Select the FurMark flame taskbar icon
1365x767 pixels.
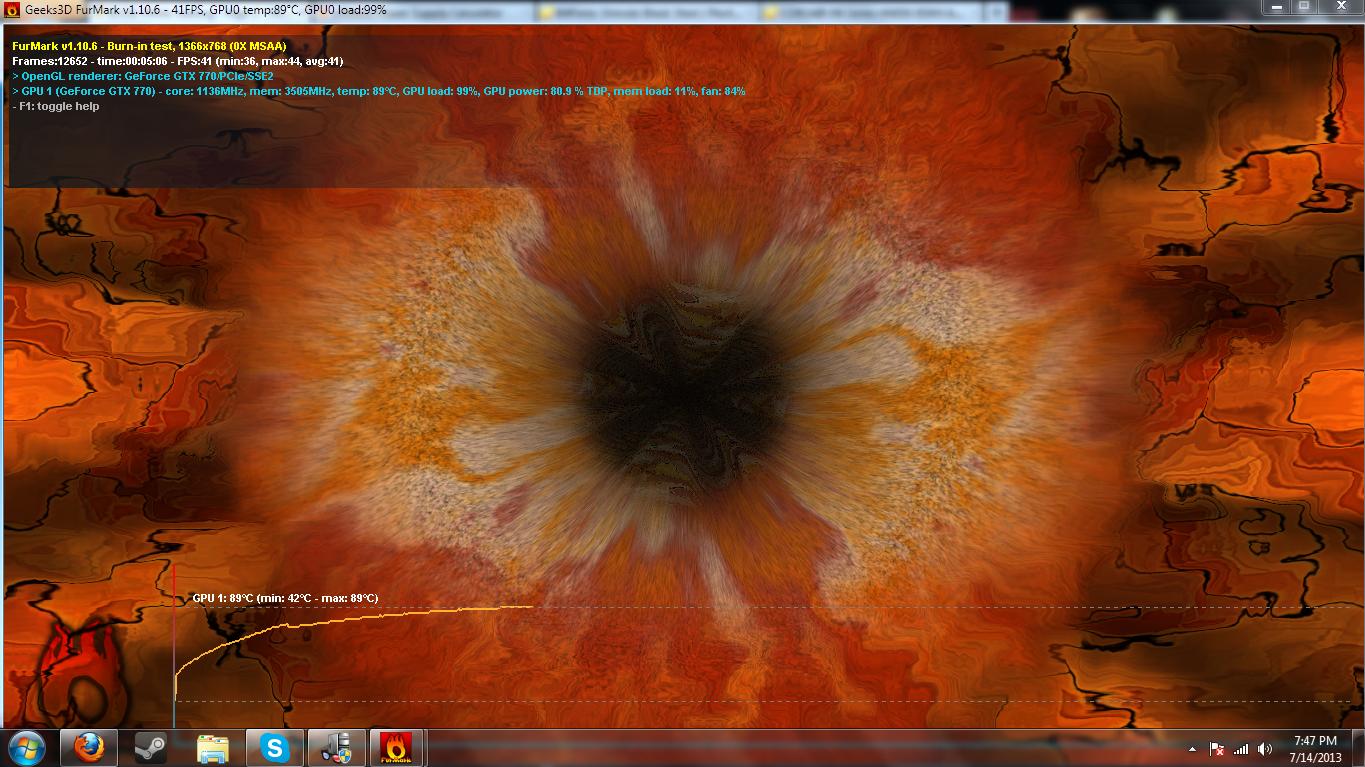click(397, 748)
